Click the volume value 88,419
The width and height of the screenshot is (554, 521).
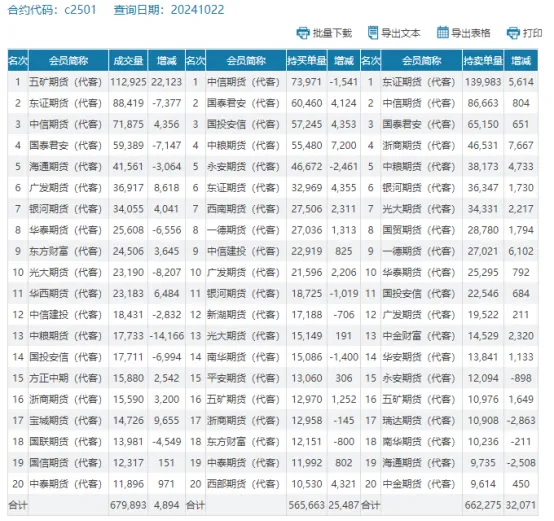tap(128, 103)
